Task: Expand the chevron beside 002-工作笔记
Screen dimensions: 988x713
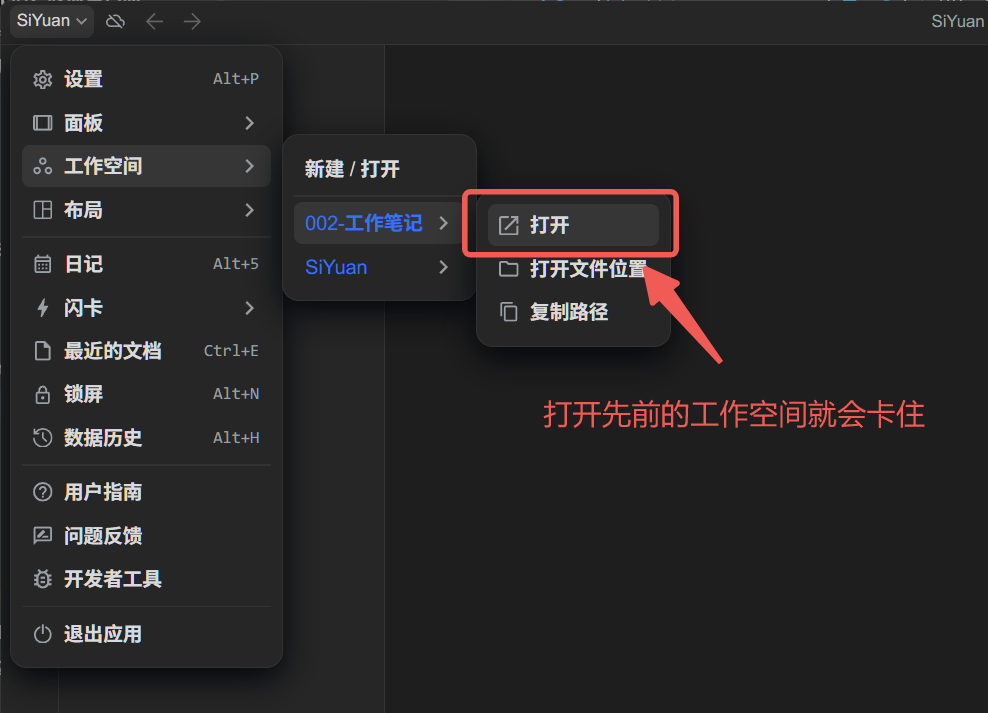Action: [444, 223]
